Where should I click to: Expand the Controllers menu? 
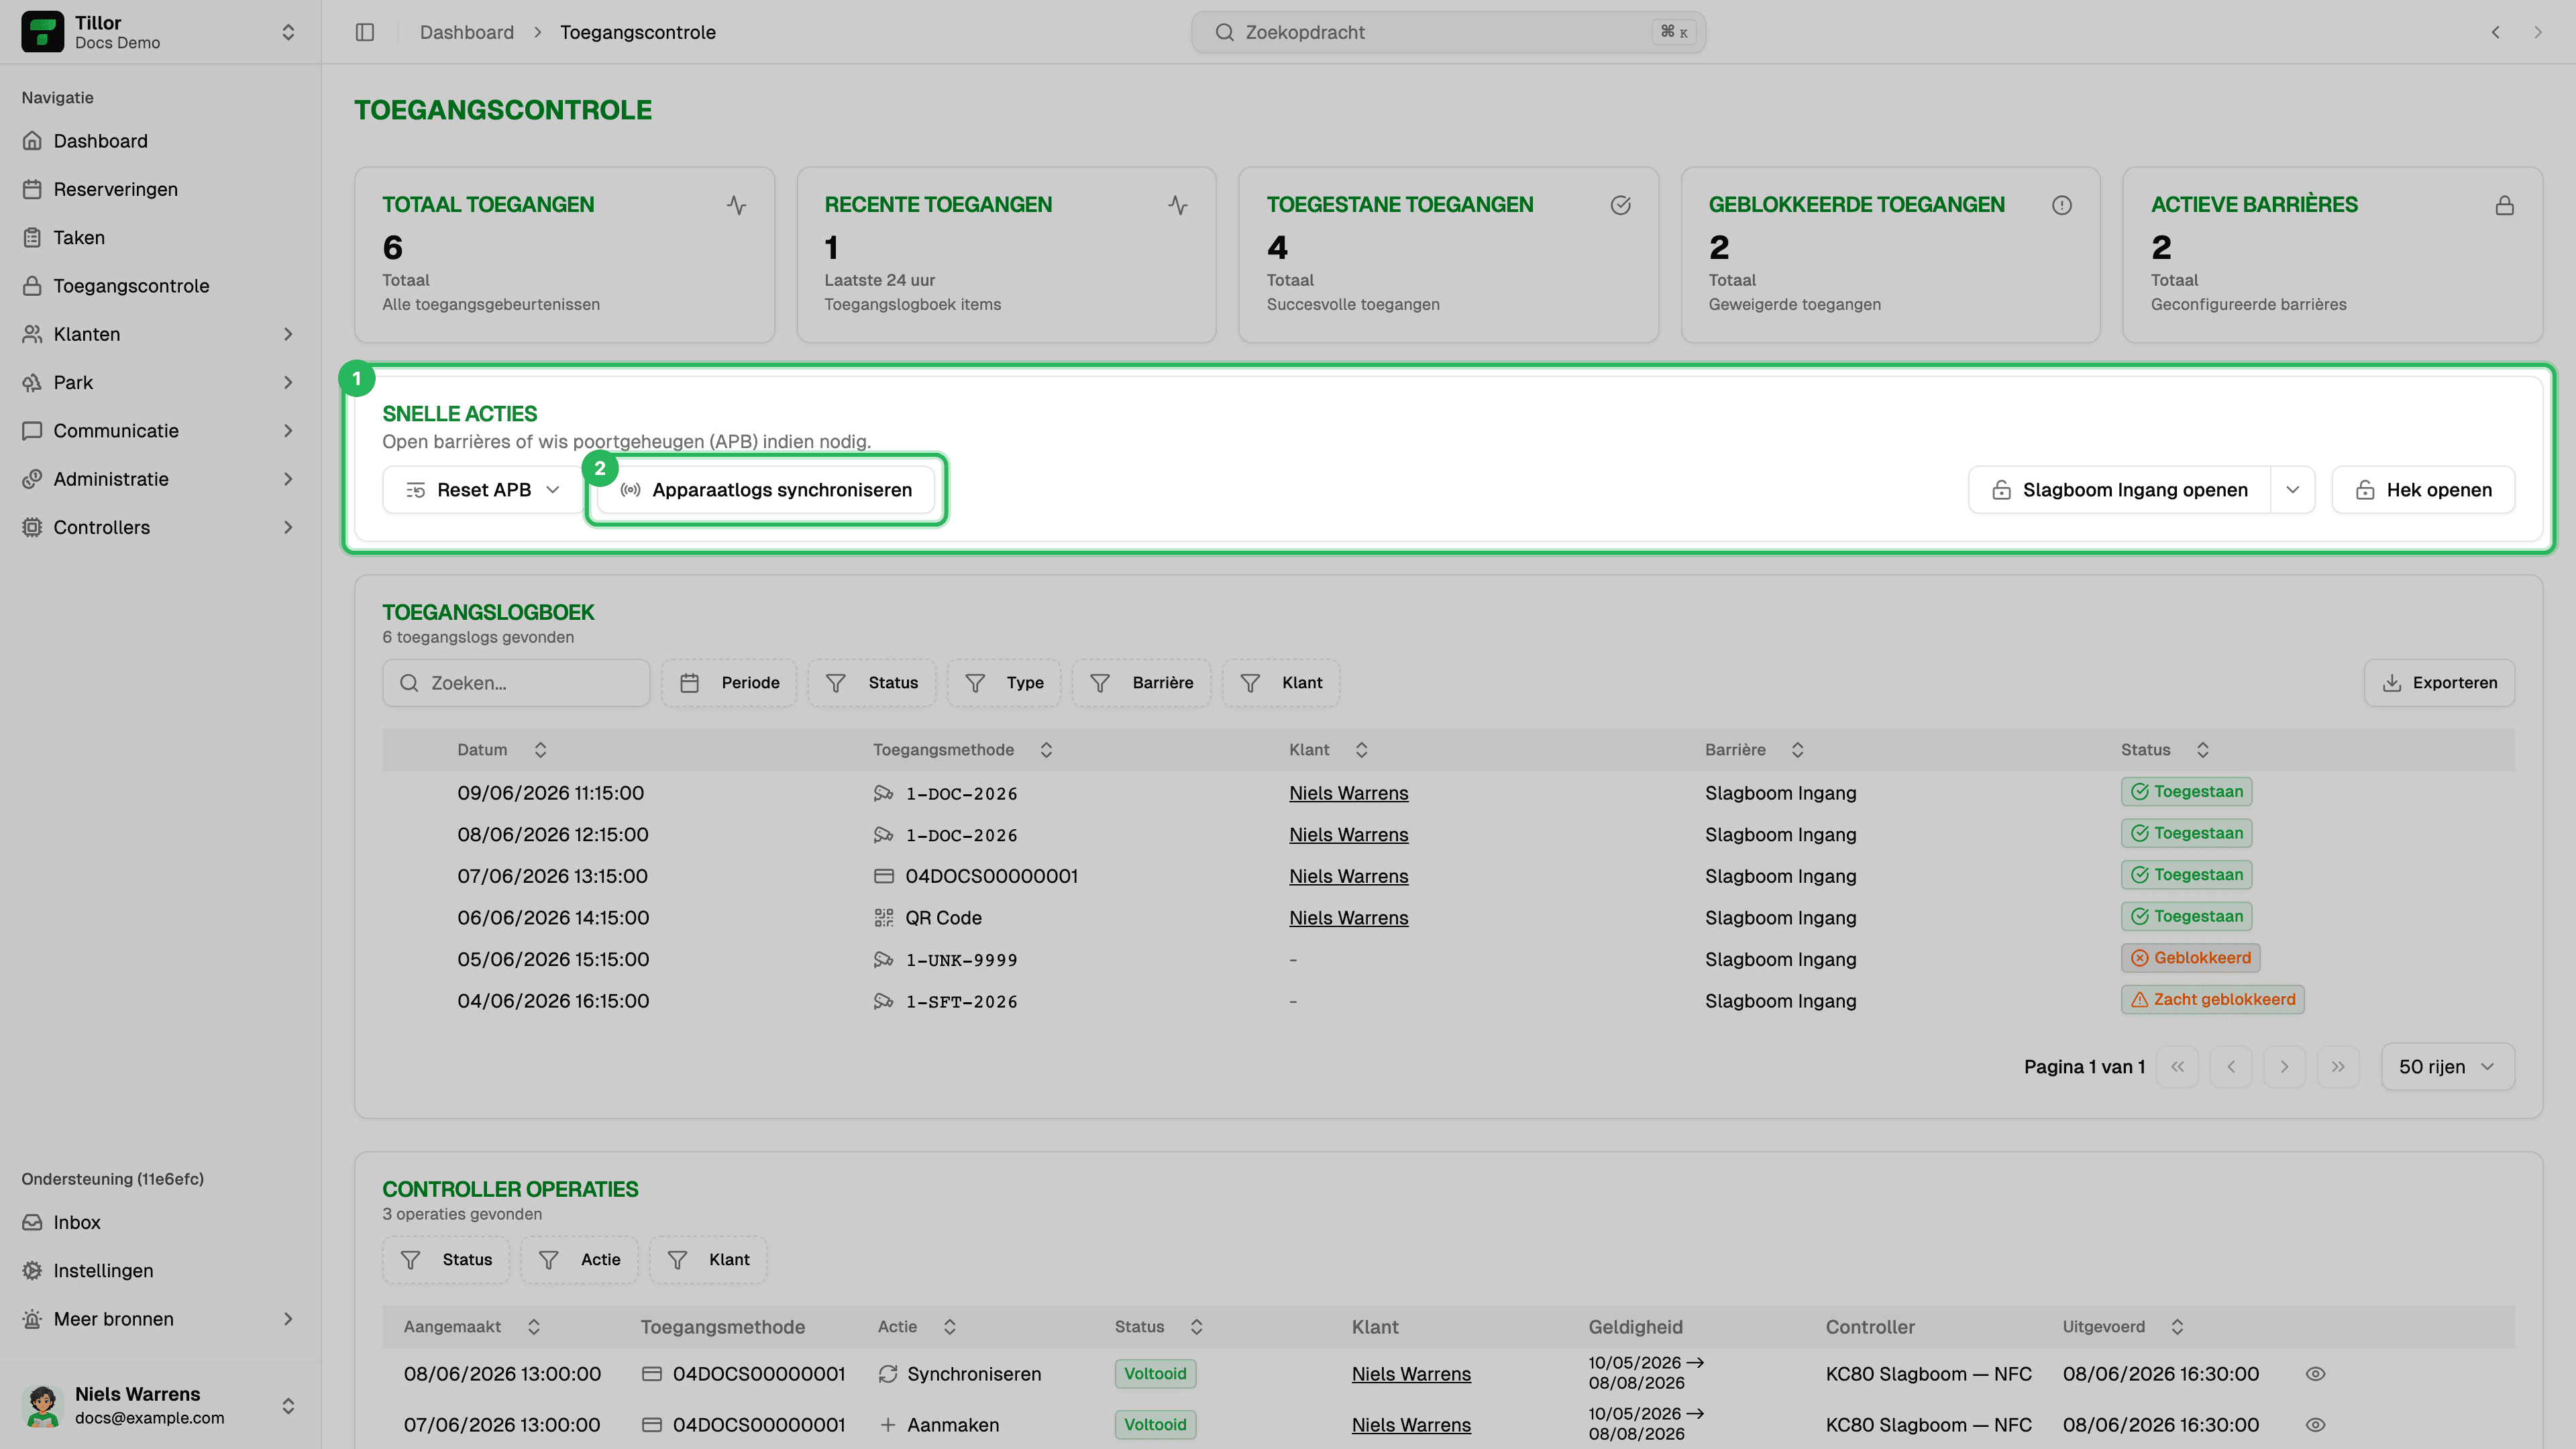pos(160,527)
